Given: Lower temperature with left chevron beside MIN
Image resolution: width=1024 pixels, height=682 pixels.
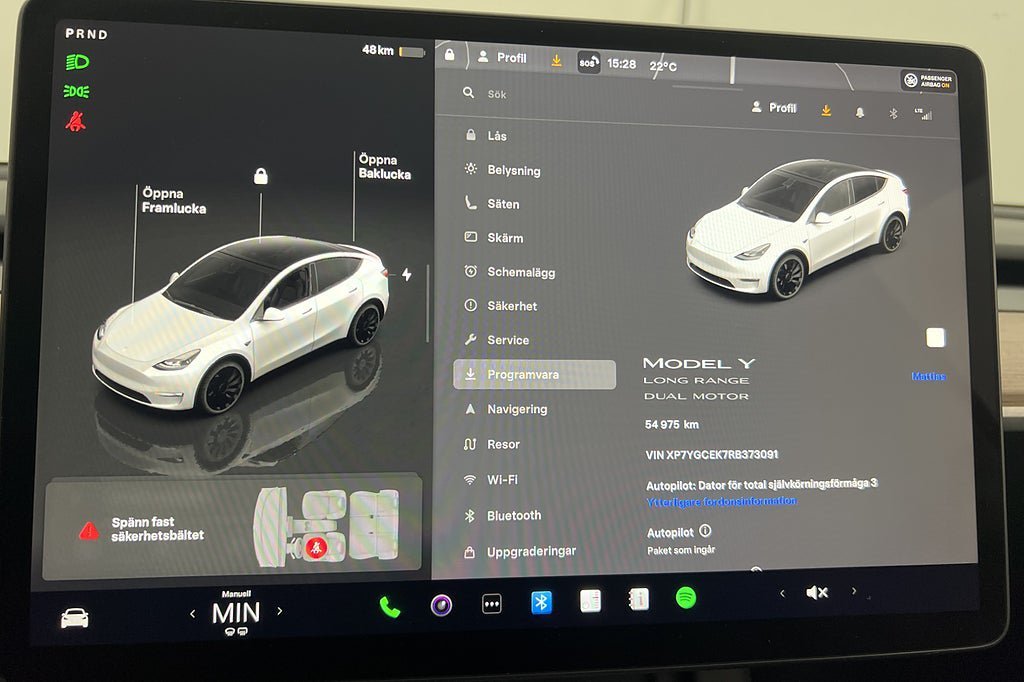Looking at the screenshot, I should point(193,613).
